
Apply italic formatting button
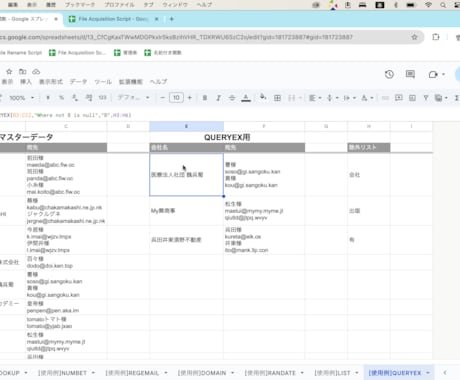click(x=218, y=98)
